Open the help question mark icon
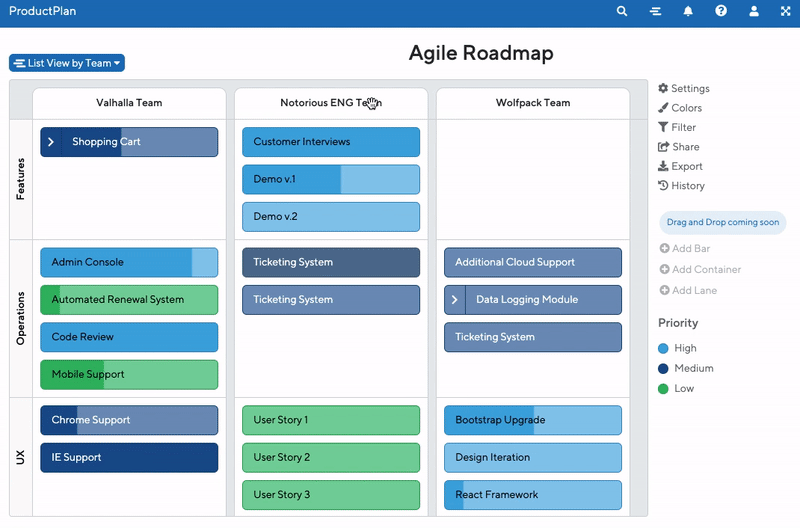The image size is (800, 528). (x=721, y=11)
